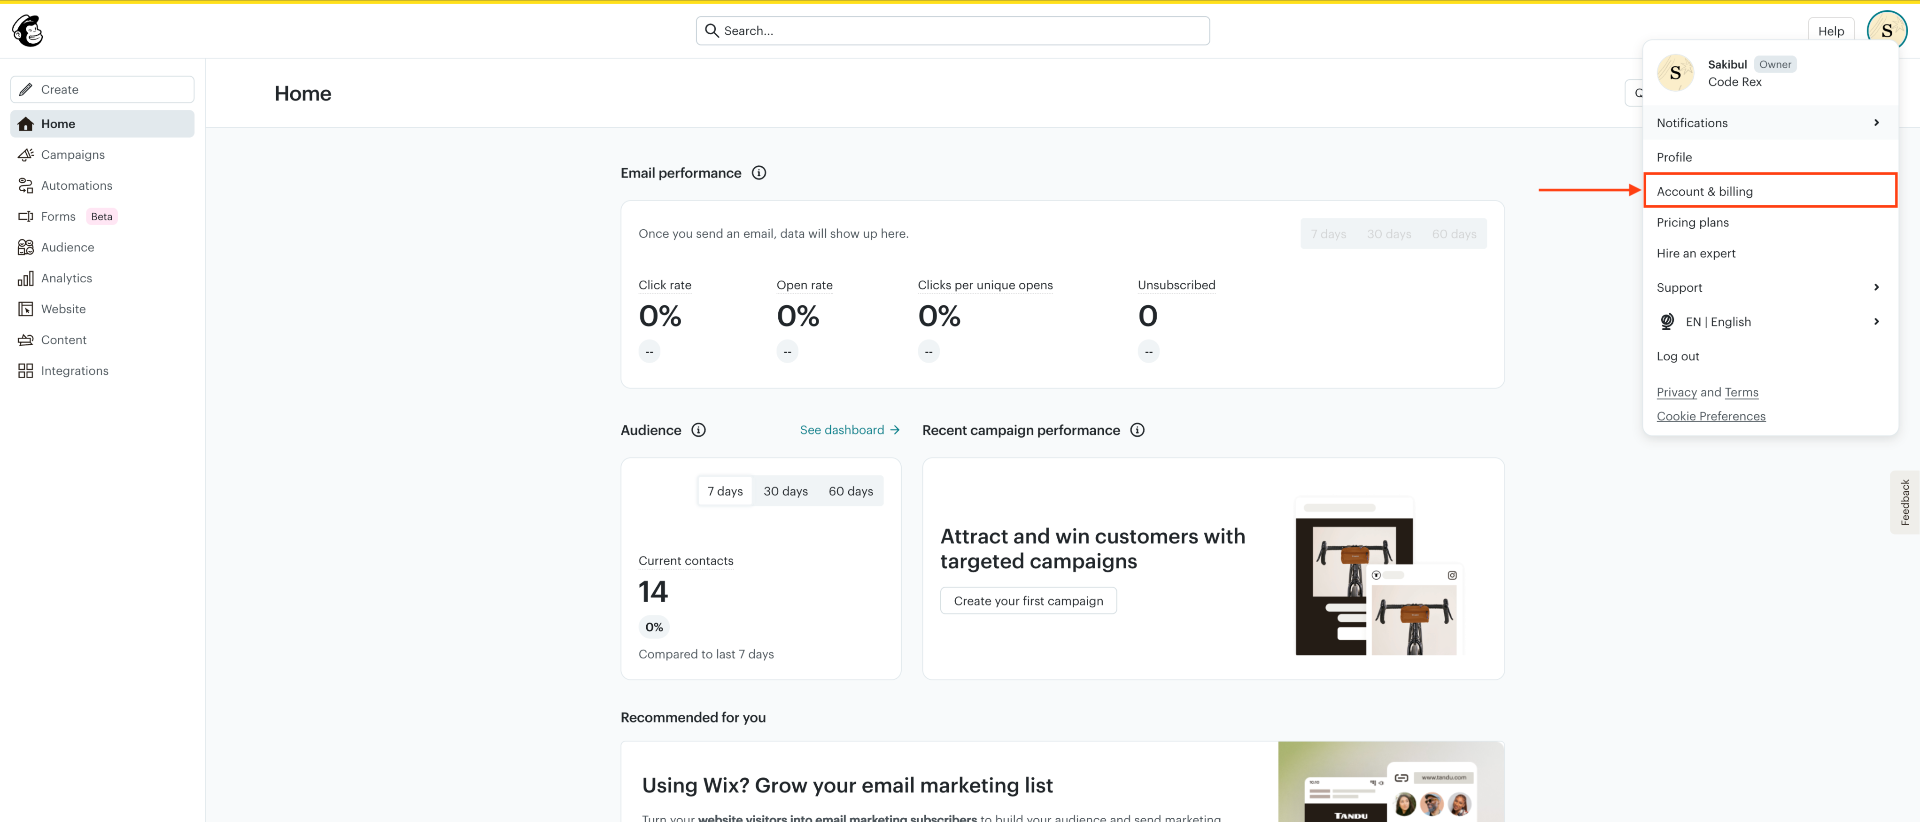
Task: Click the Forms icon in sidebar
Action: (26, 216)
